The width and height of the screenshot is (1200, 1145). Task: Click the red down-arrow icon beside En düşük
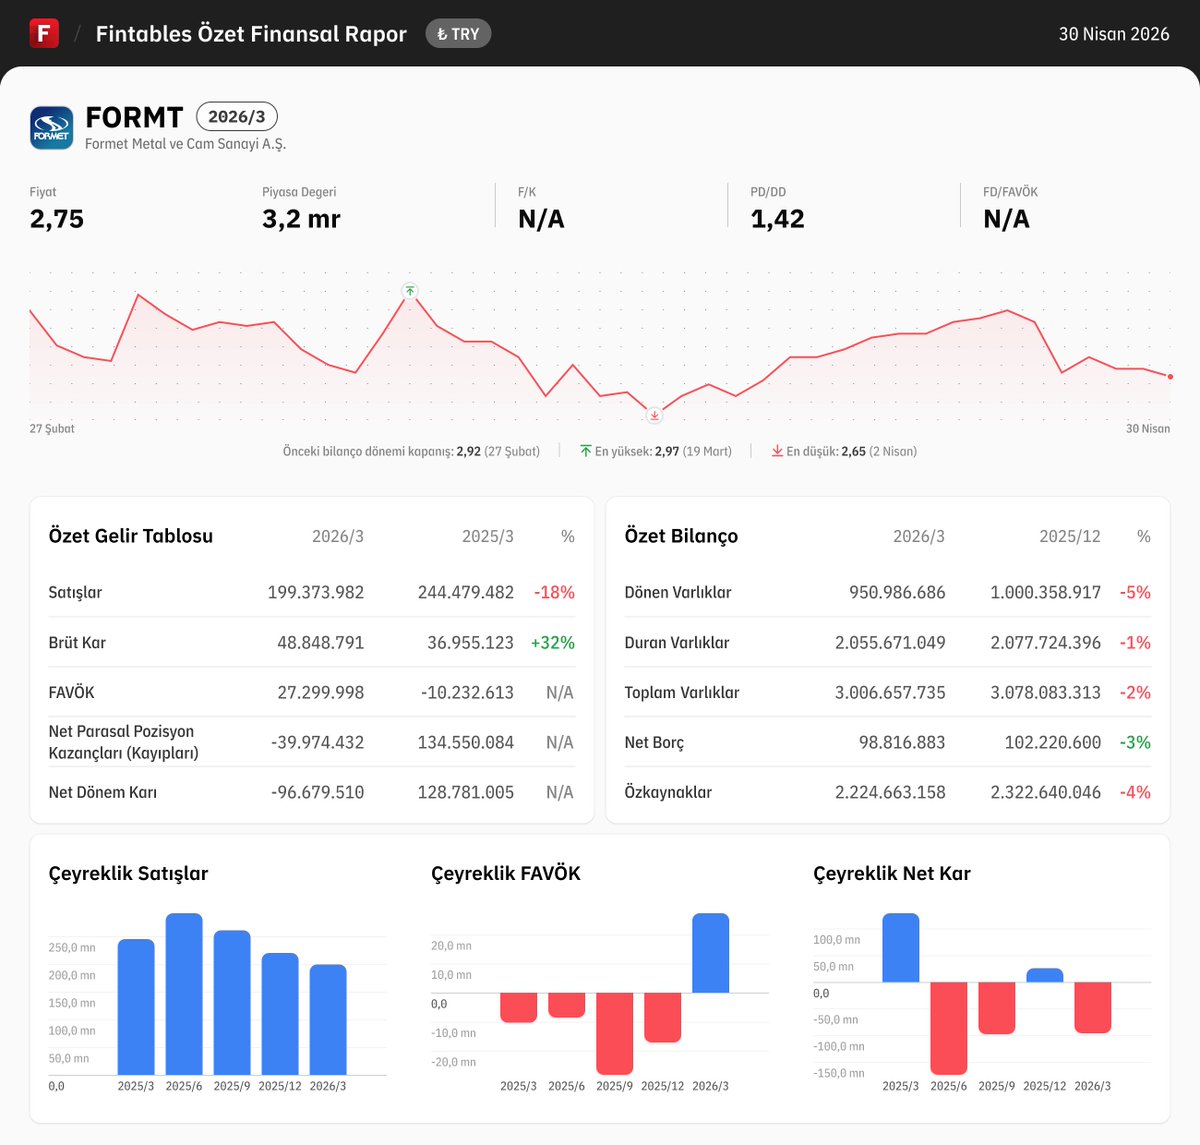coord(777,451)
